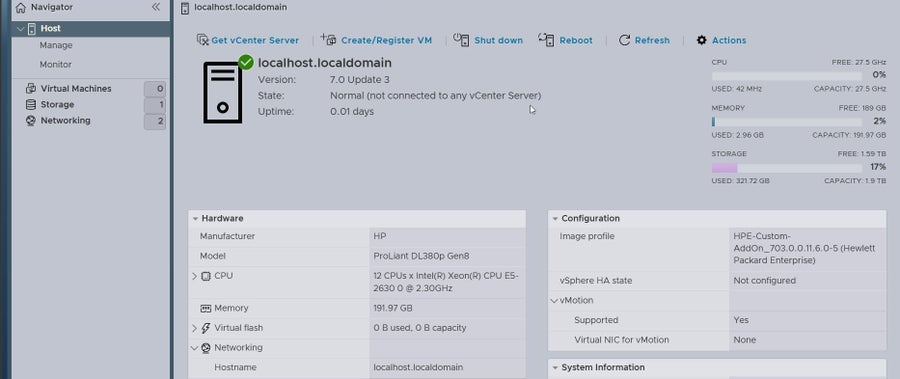Click the Actions gear icon
Screen dimensions: 900x379
(x=701, y=40)
